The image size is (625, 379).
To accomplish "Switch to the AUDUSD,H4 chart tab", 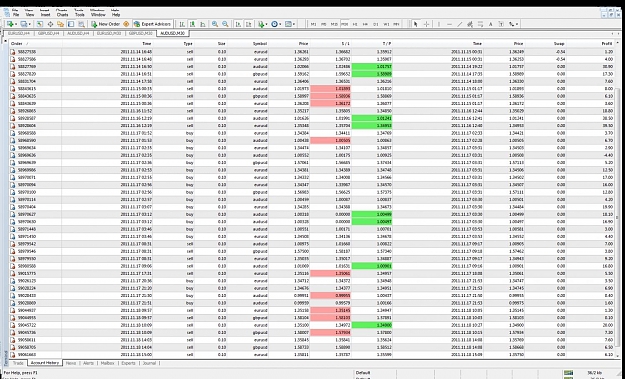I will 78,33.
